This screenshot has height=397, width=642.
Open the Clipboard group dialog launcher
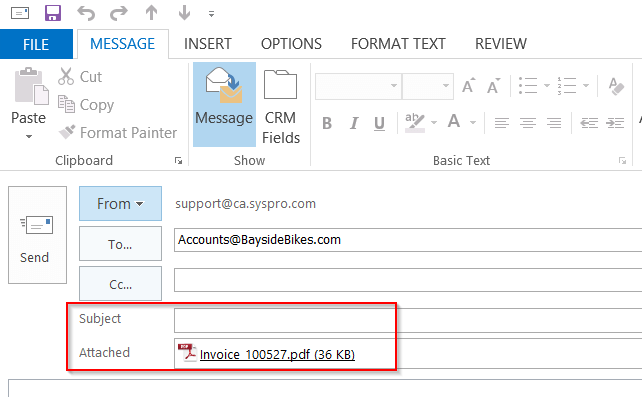(x=179, y=161)
